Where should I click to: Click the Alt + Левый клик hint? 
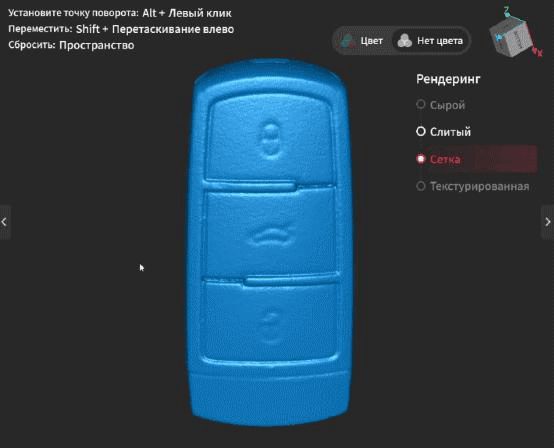point(187,13)
